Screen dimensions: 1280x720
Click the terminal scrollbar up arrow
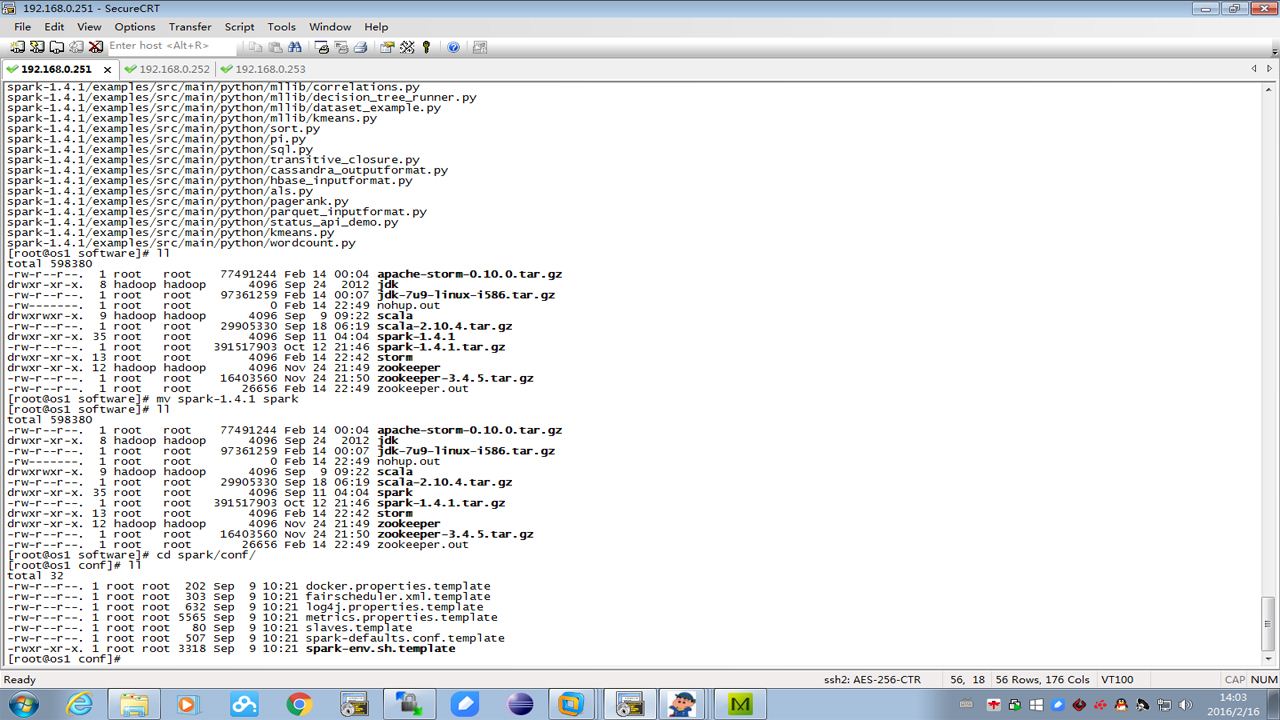coord(1269,89)
